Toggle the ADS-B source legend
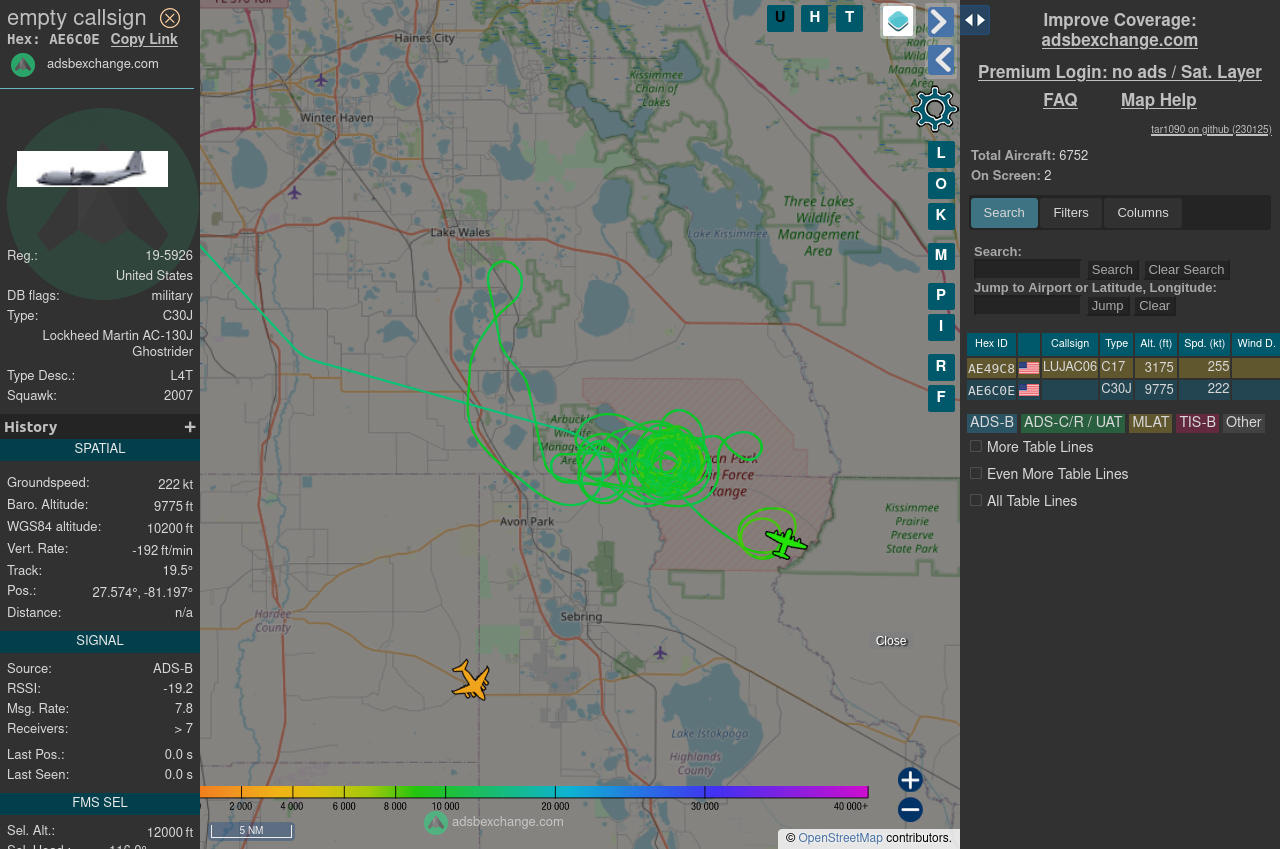The height and width of the screenshot is (849, 1280). point(992,423)
